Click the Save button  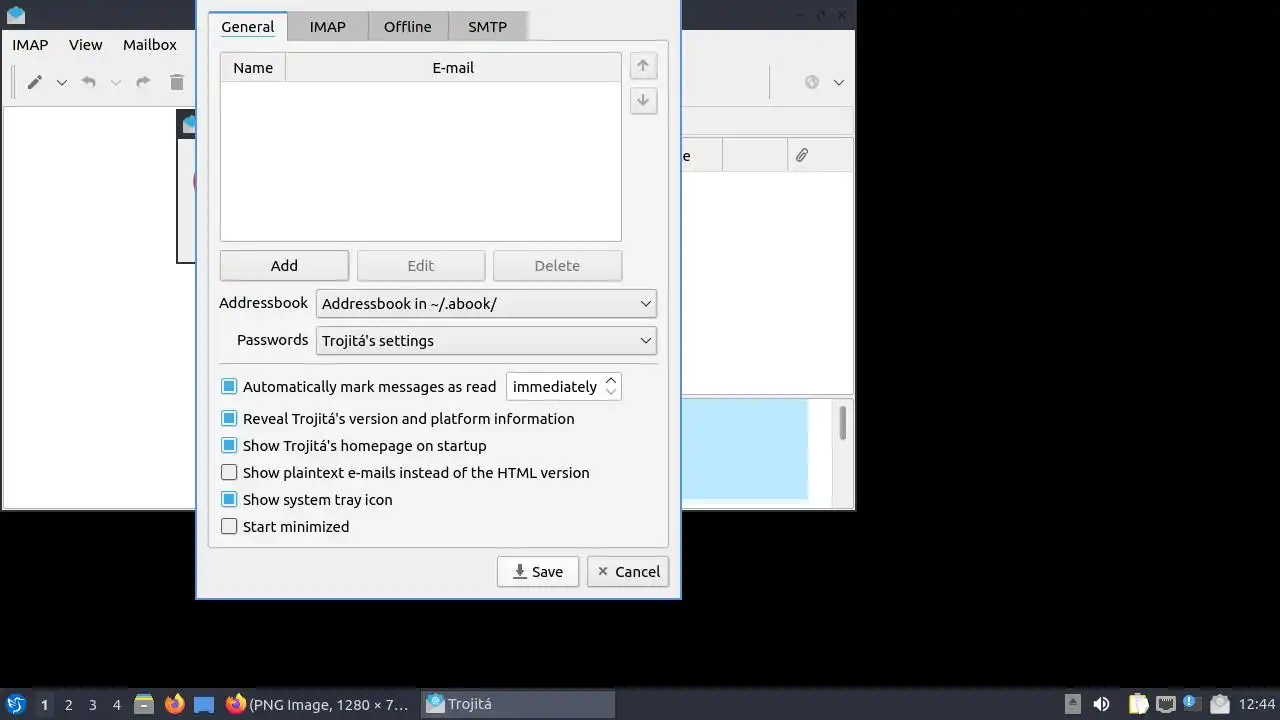click(x=538, y=572)
